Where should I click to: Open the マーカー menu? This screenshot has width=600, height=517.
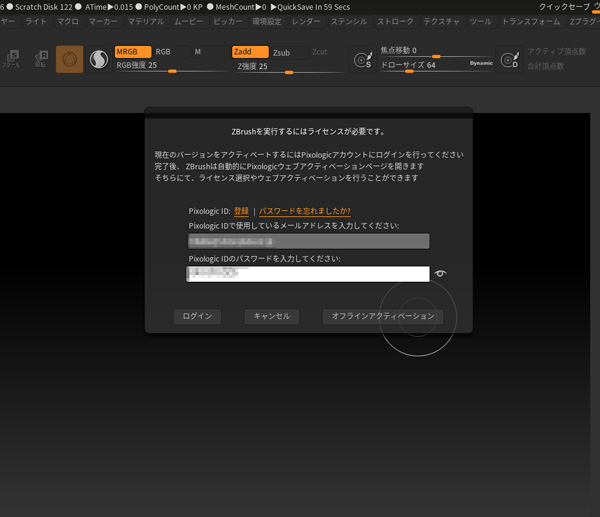point(103,22)
